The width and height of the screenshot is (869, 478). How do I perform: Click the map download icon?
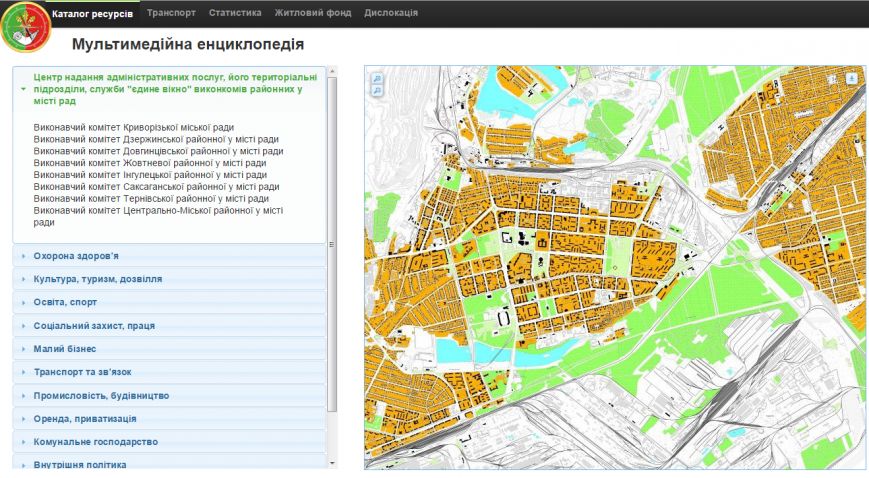click(x=852, y=79)
